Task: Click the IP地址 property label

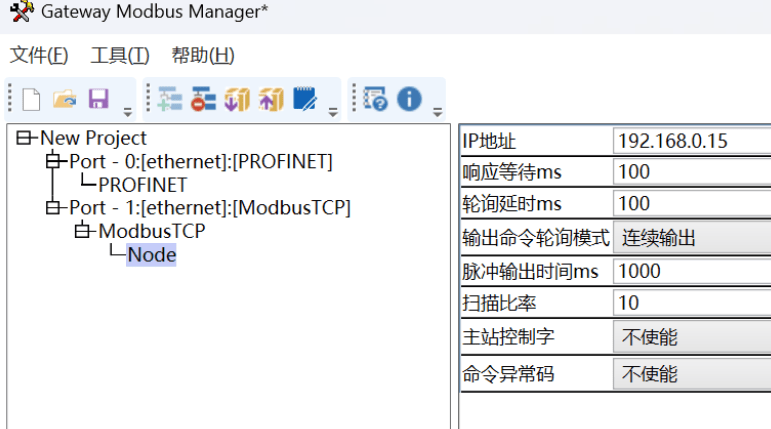Action: [x=489, y=142]
